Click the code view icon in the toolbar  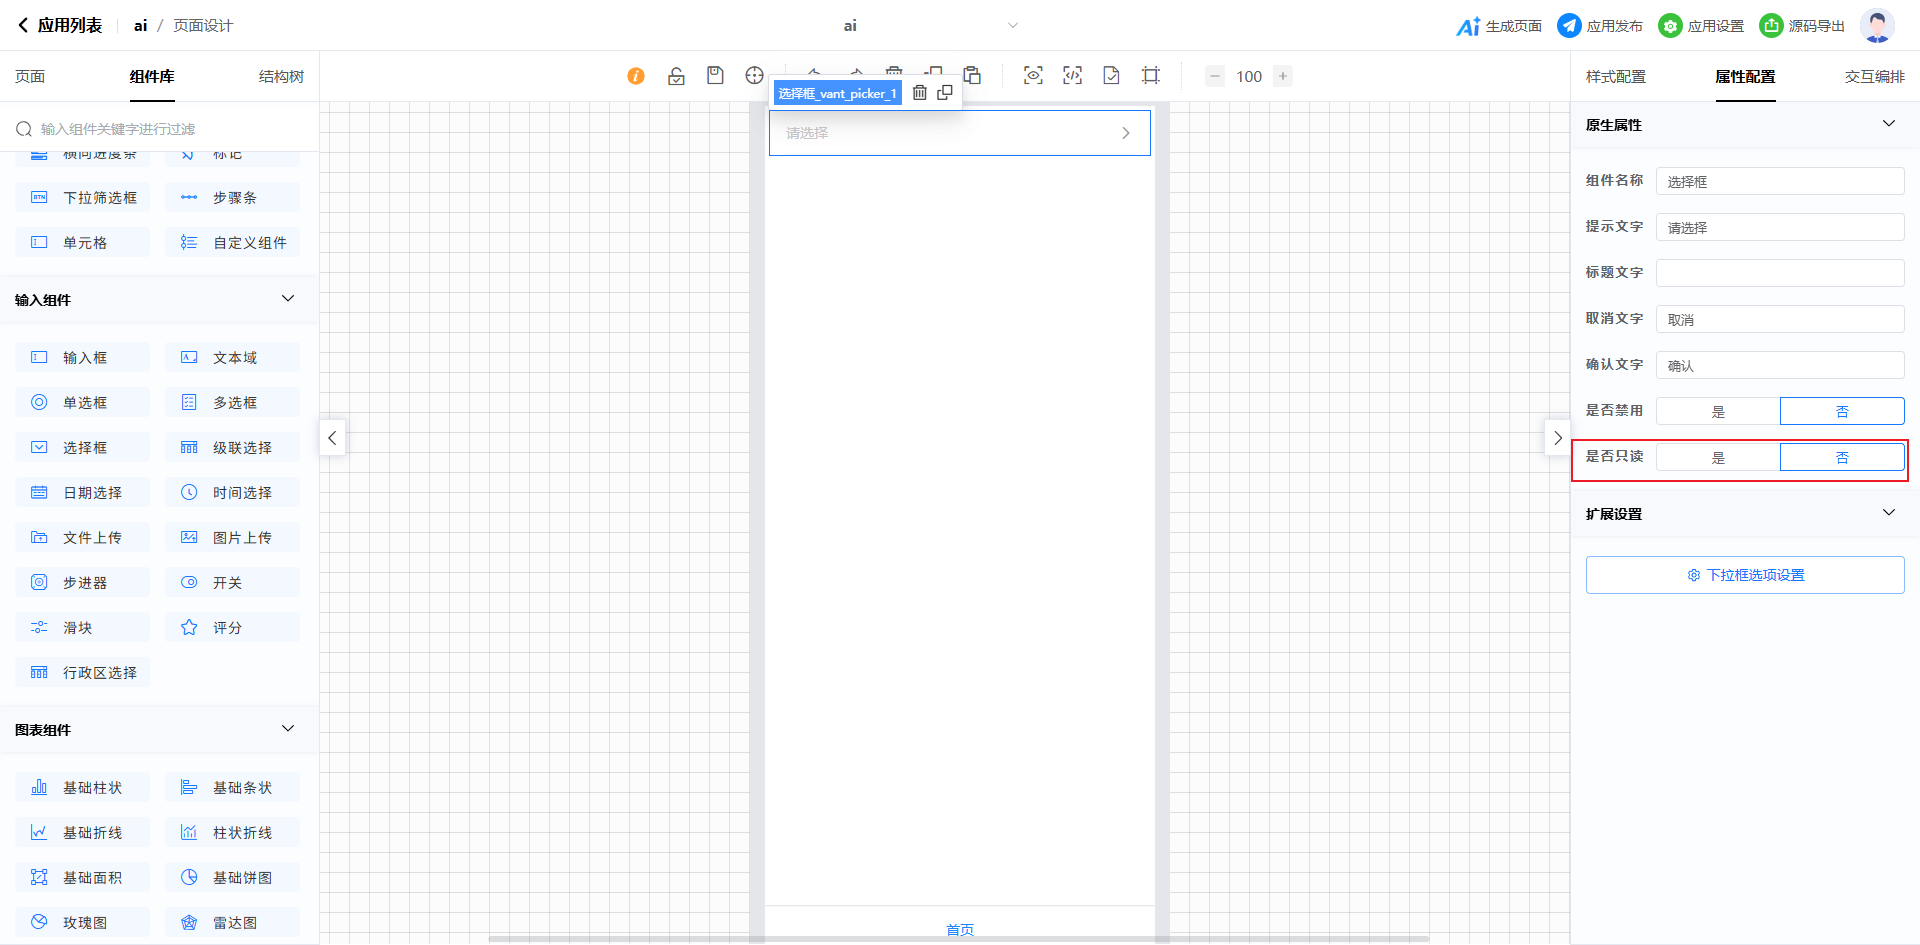coord(1072,76)
